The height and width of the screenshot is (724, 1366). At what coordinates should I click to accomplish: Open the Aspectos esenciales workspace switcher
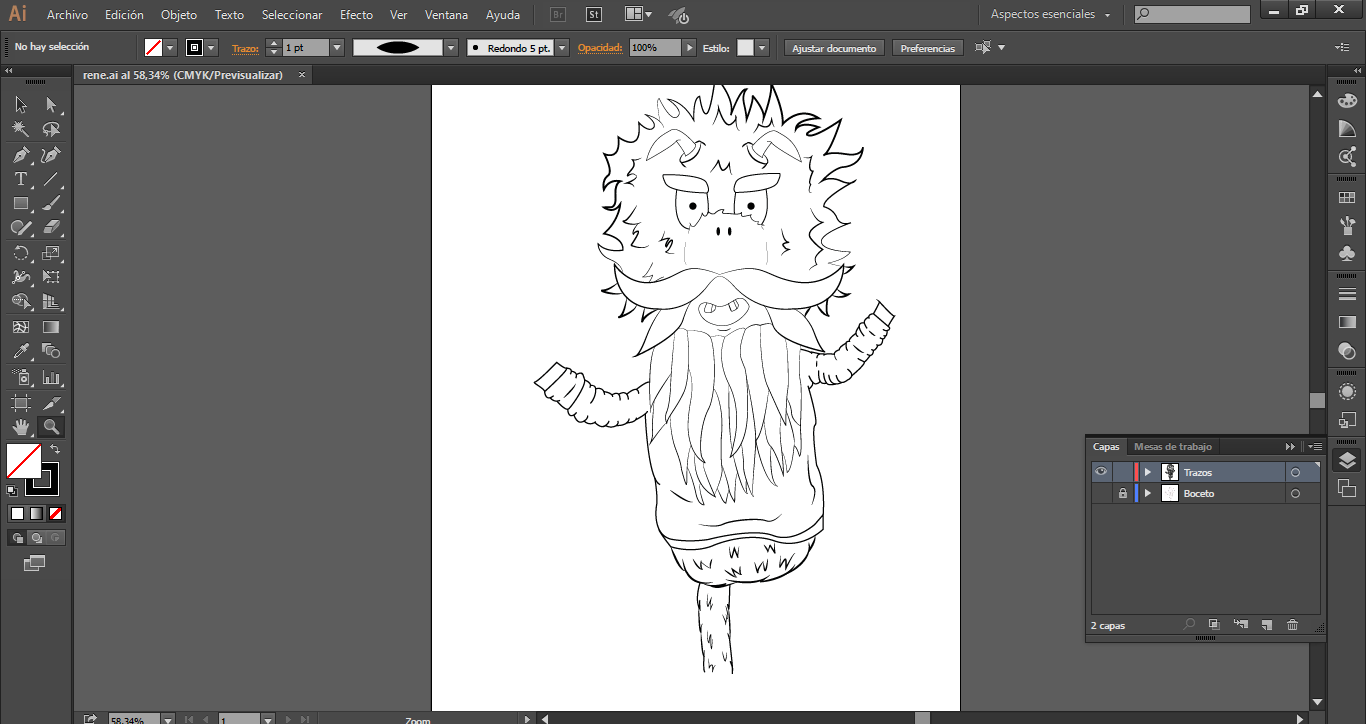click(x=1050, y=15)
